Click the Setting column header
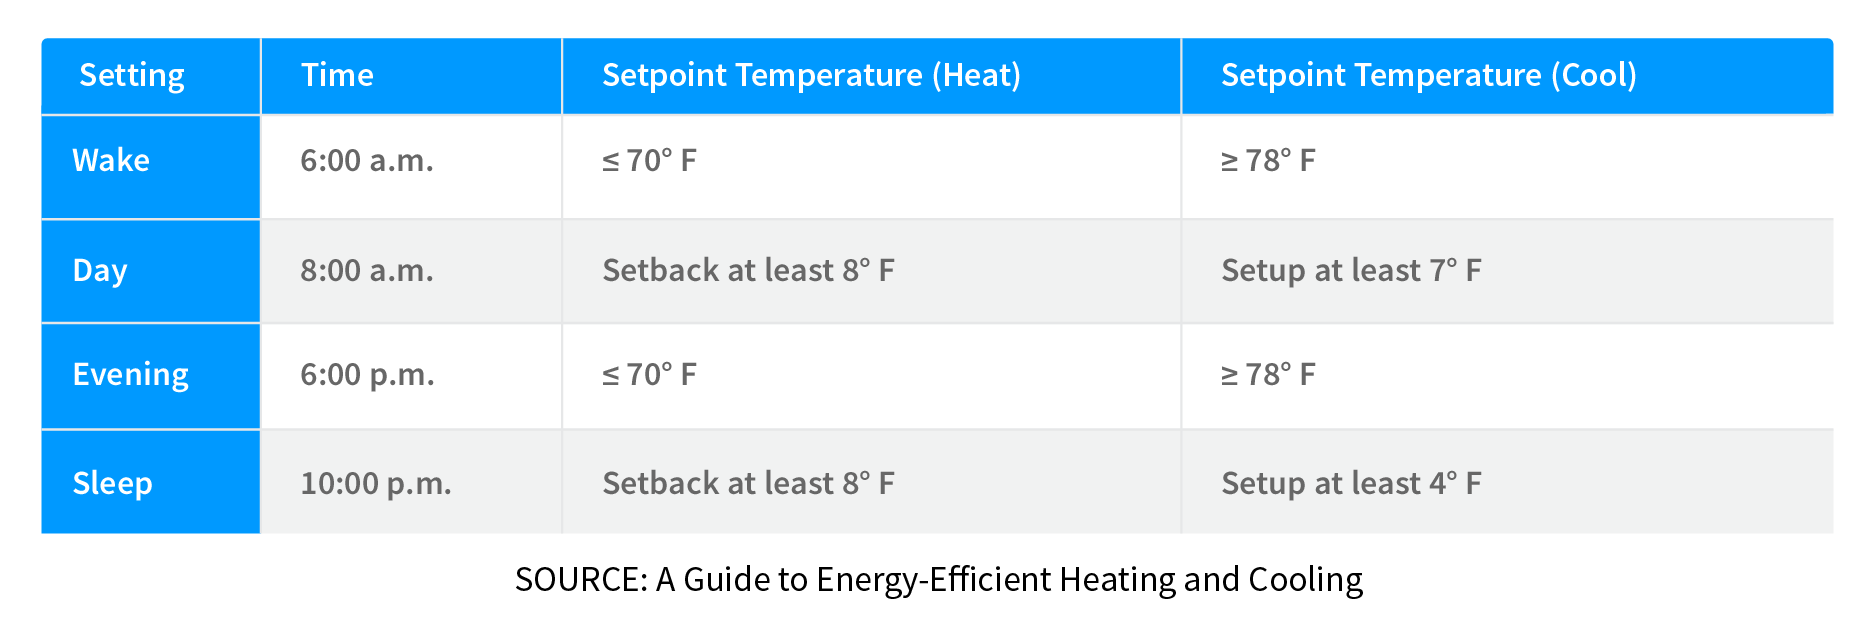 [132, 76]
